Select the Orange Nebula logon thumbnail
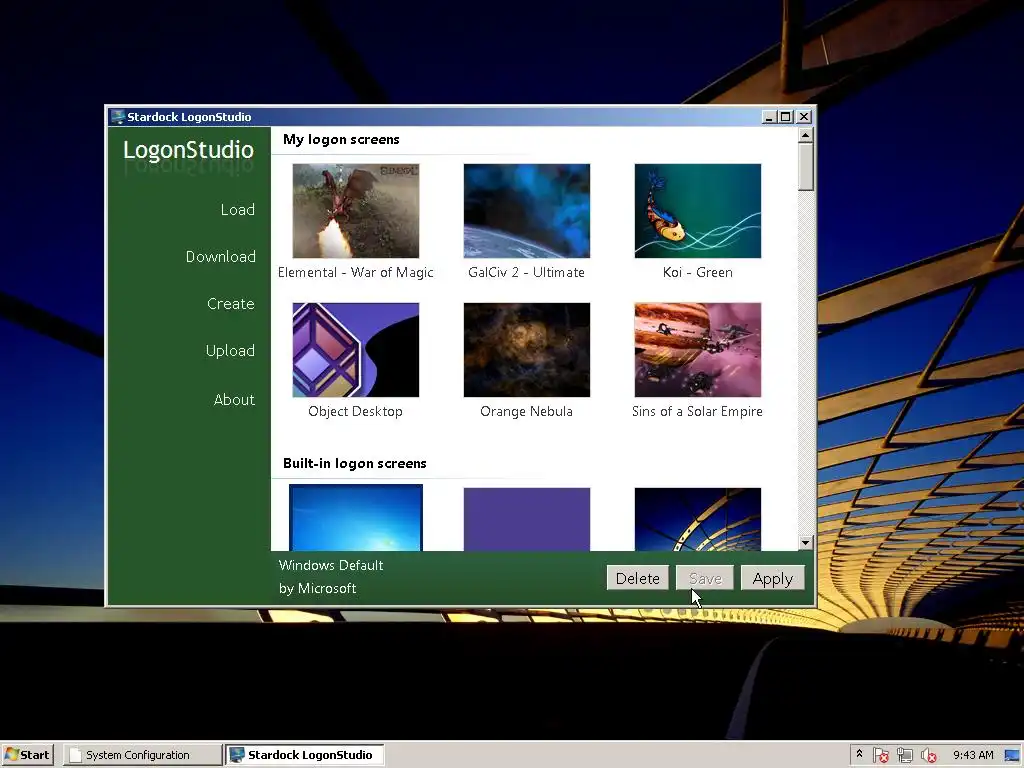 [527, 350]
